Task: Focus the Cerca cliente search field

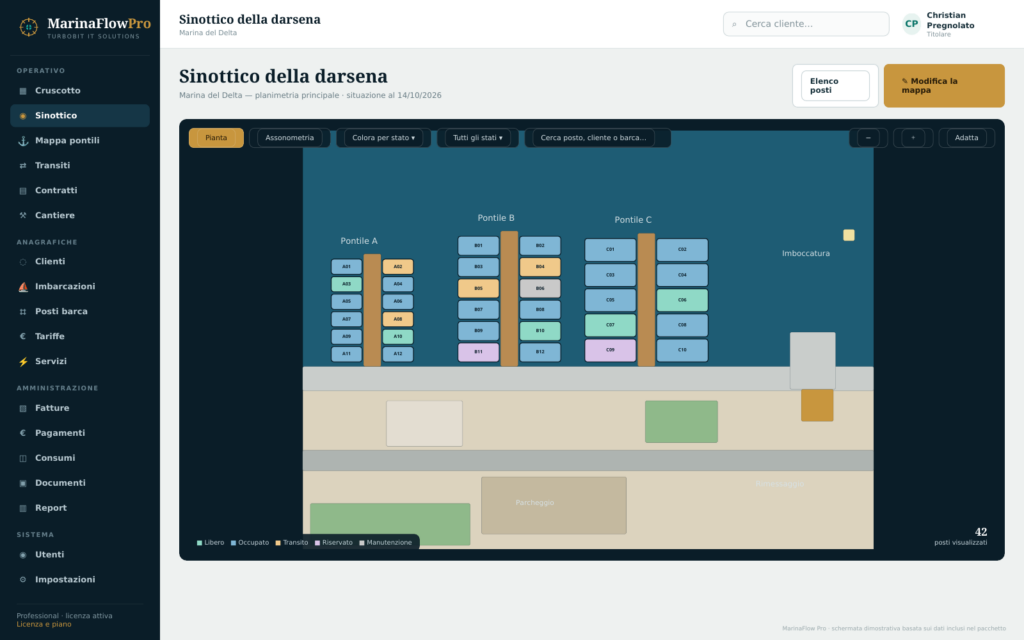Action: click(806, 24)
